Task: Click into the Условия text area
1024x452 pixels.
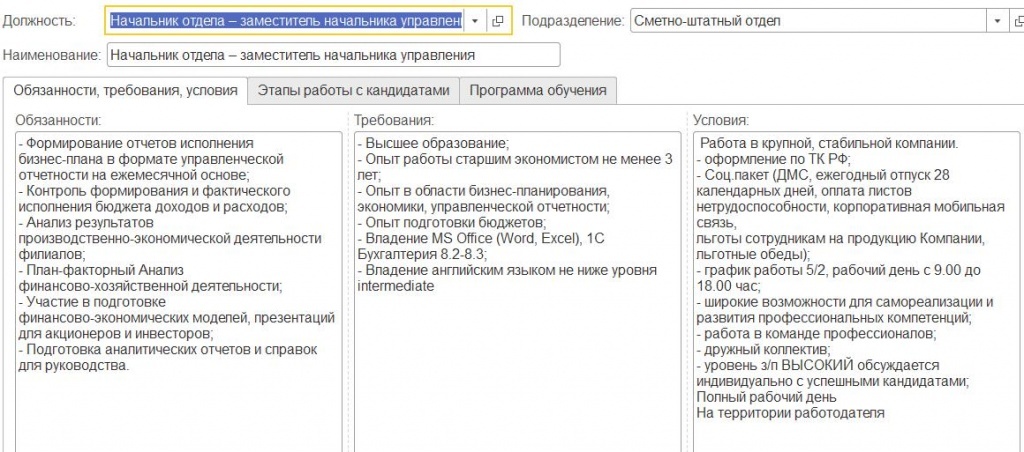Action: pyautogui.click(x=855, y=435)
